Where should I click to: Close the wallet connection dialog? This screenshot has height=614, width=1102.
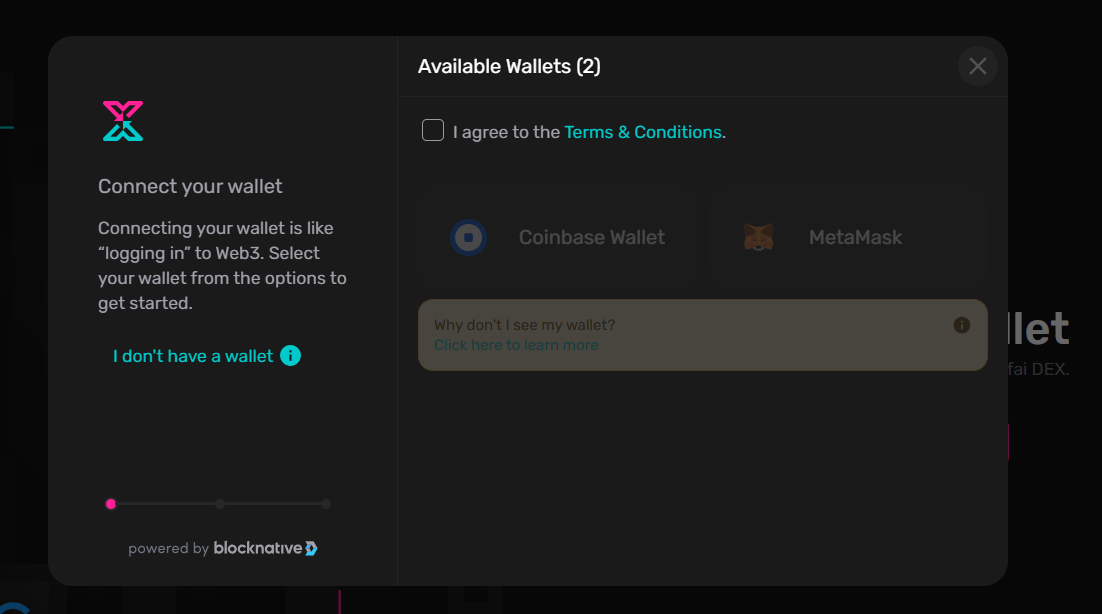(978, 66)
